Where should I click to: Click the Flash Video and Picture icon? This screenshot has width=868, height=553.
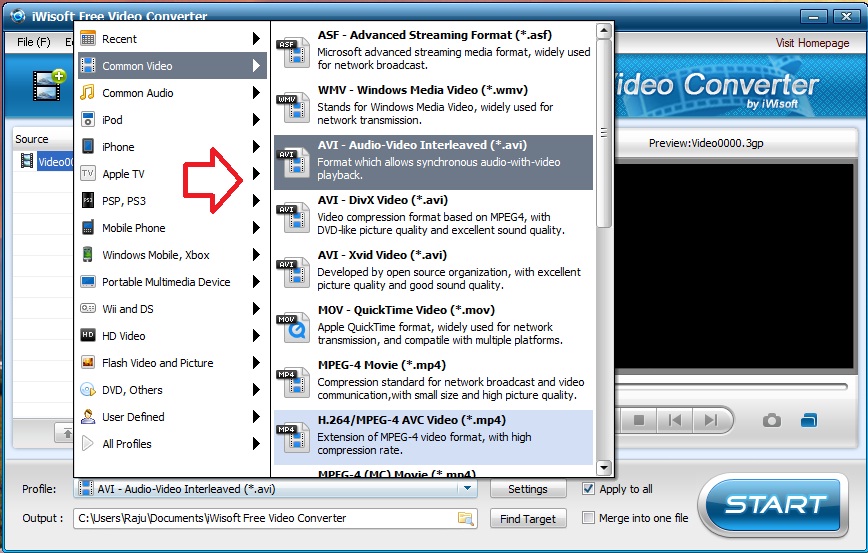tap(87, 363)
